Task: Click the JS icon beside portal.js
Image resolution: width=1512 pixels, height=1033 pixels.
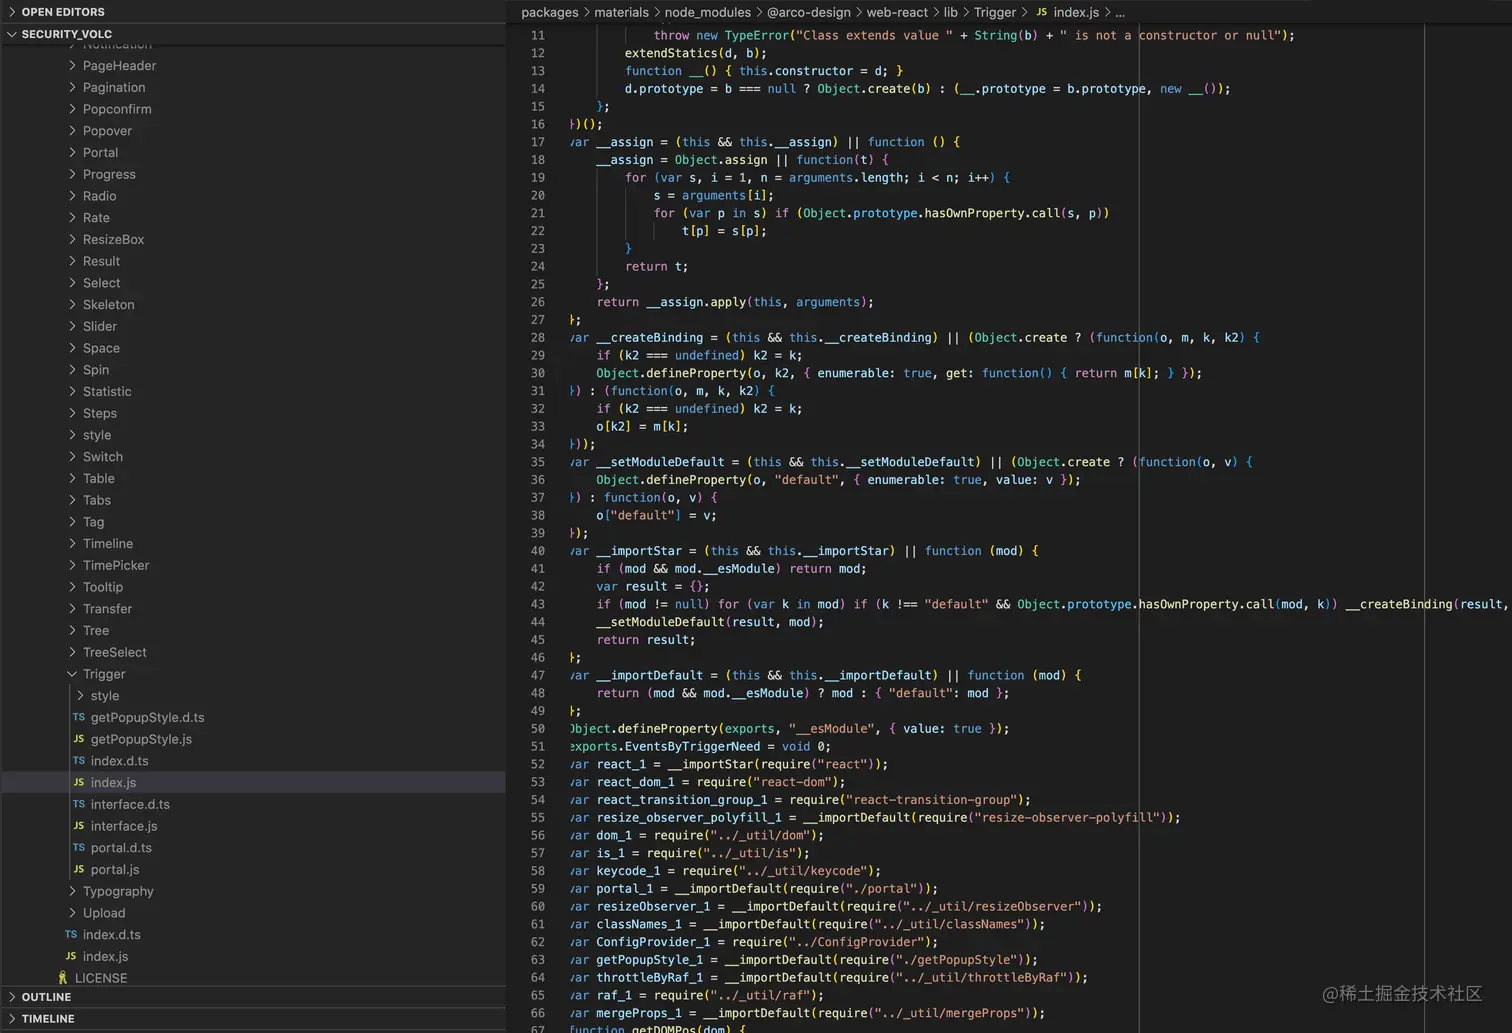Action: click(79, 869)
